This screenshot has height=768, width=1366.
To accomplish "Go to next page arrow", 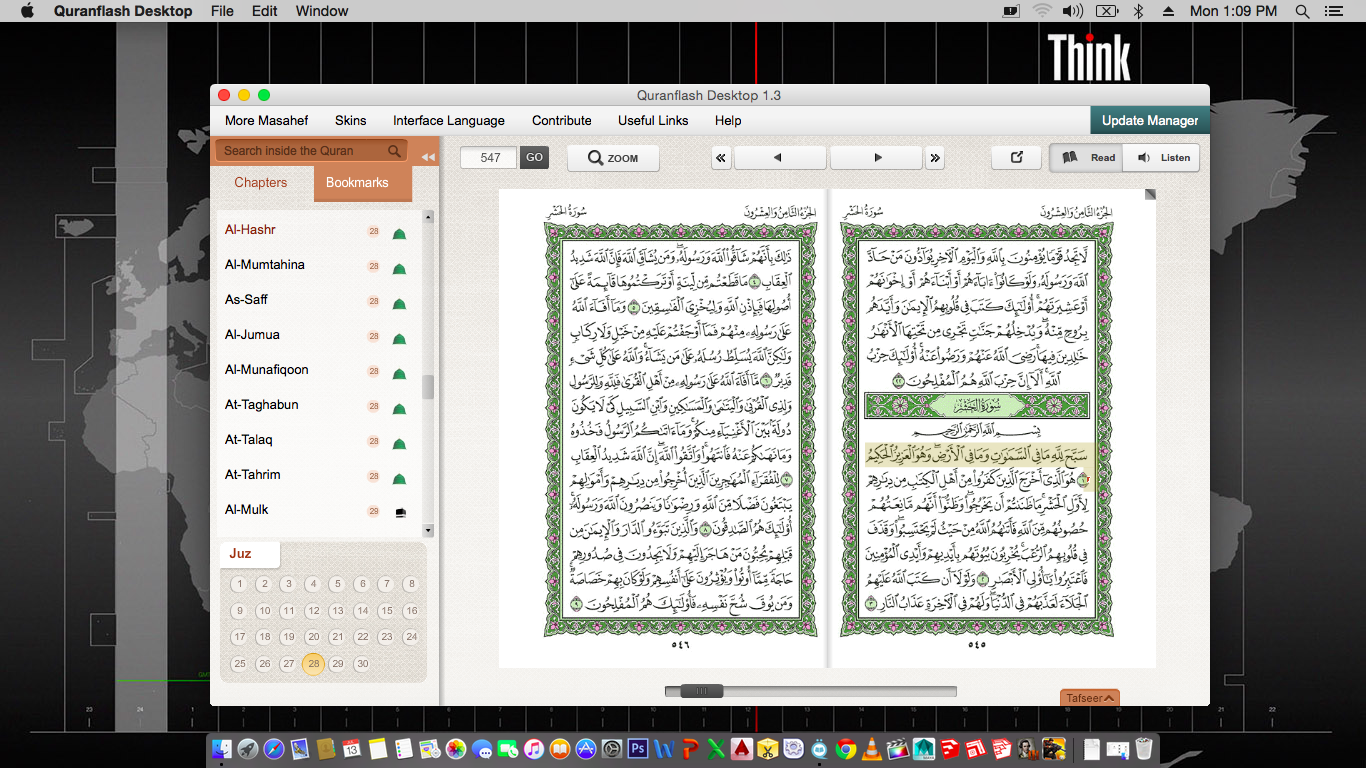I will (876, 158).
